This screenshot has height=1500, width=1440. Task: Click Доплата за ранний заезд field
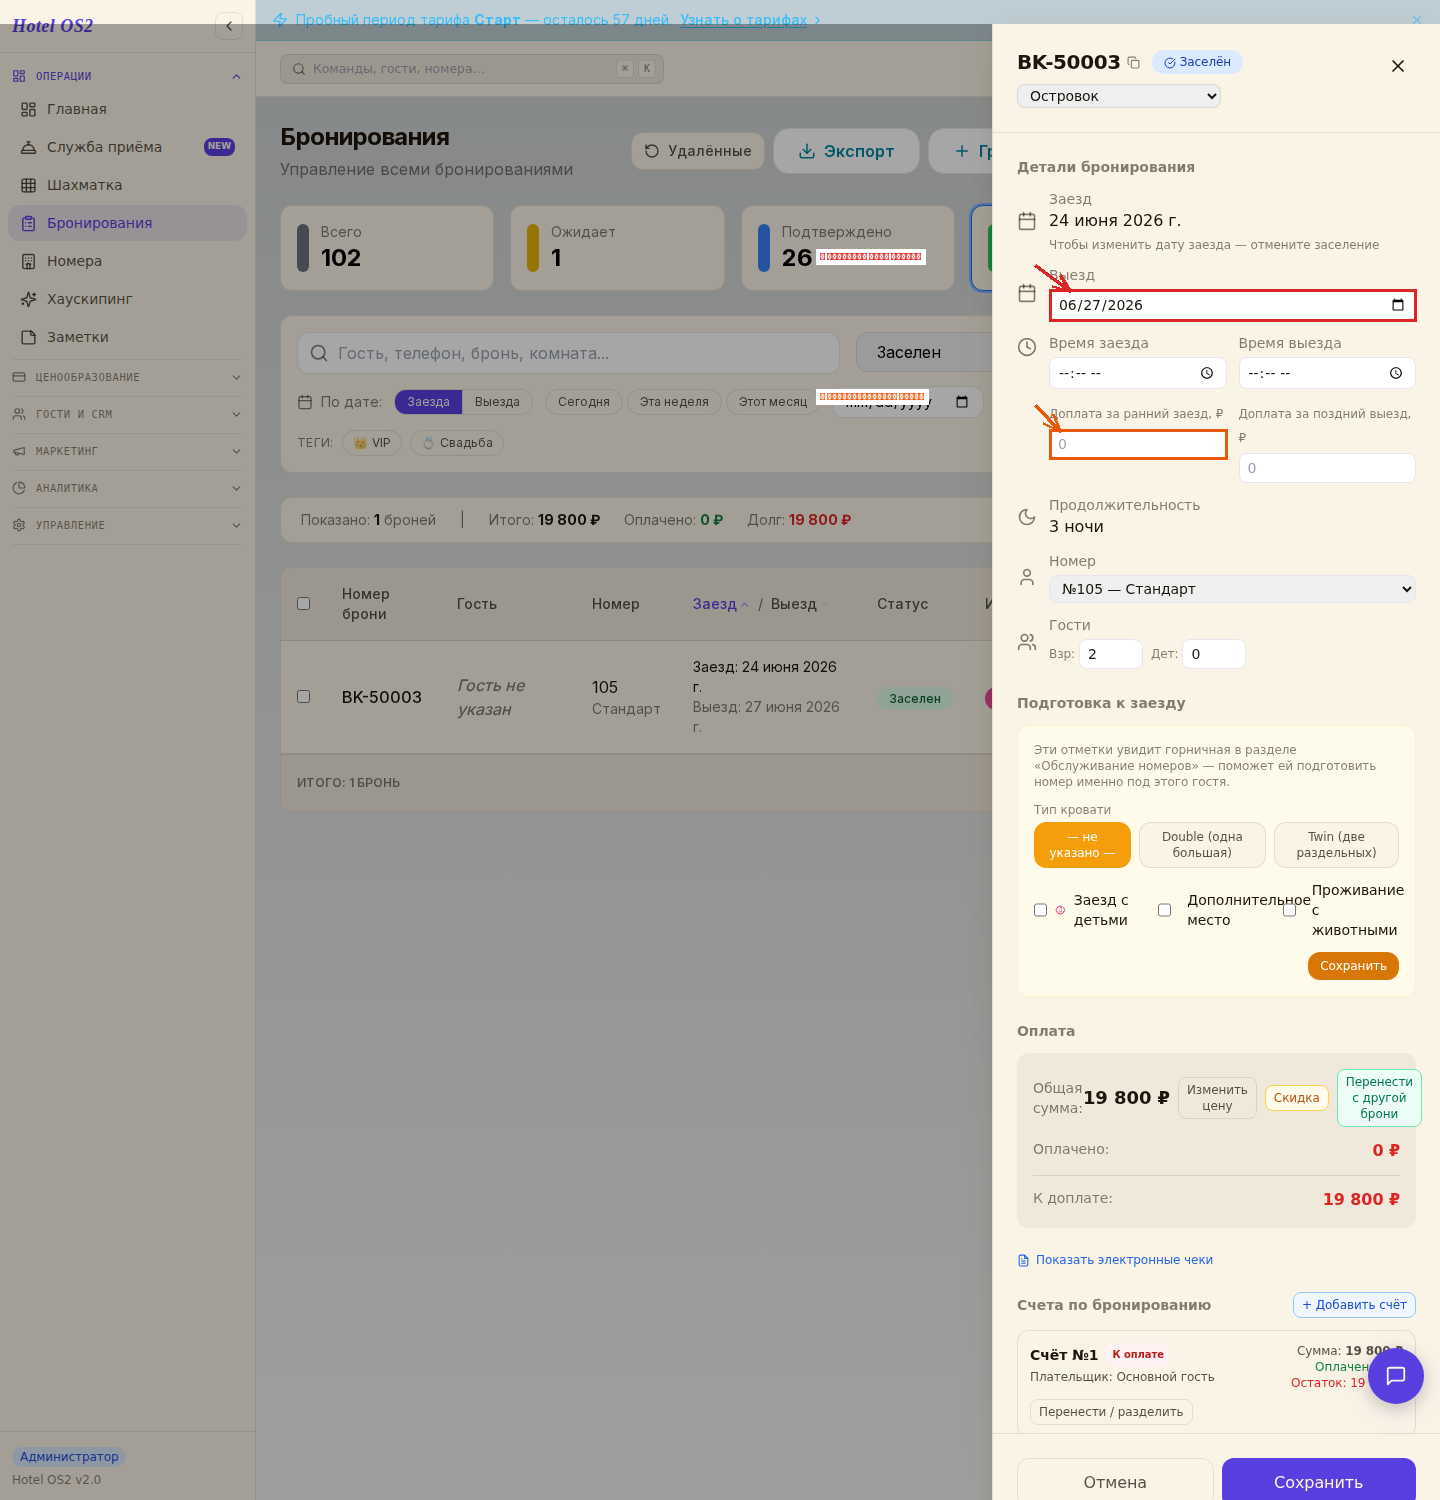coord(1138,444)
